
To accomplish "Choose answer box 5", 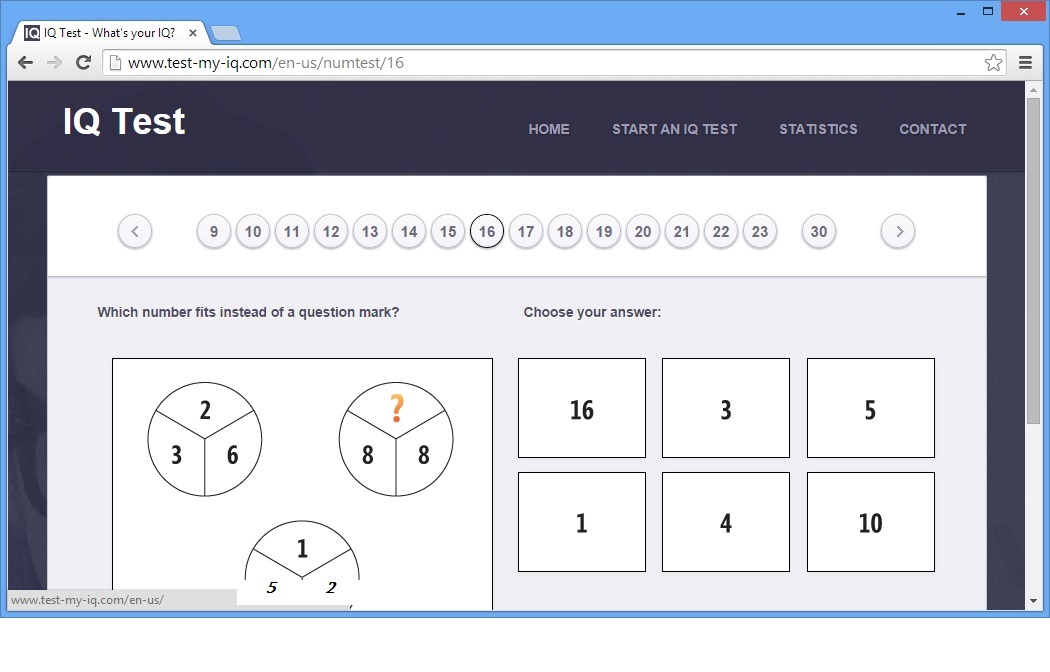I will pos(871,408).
